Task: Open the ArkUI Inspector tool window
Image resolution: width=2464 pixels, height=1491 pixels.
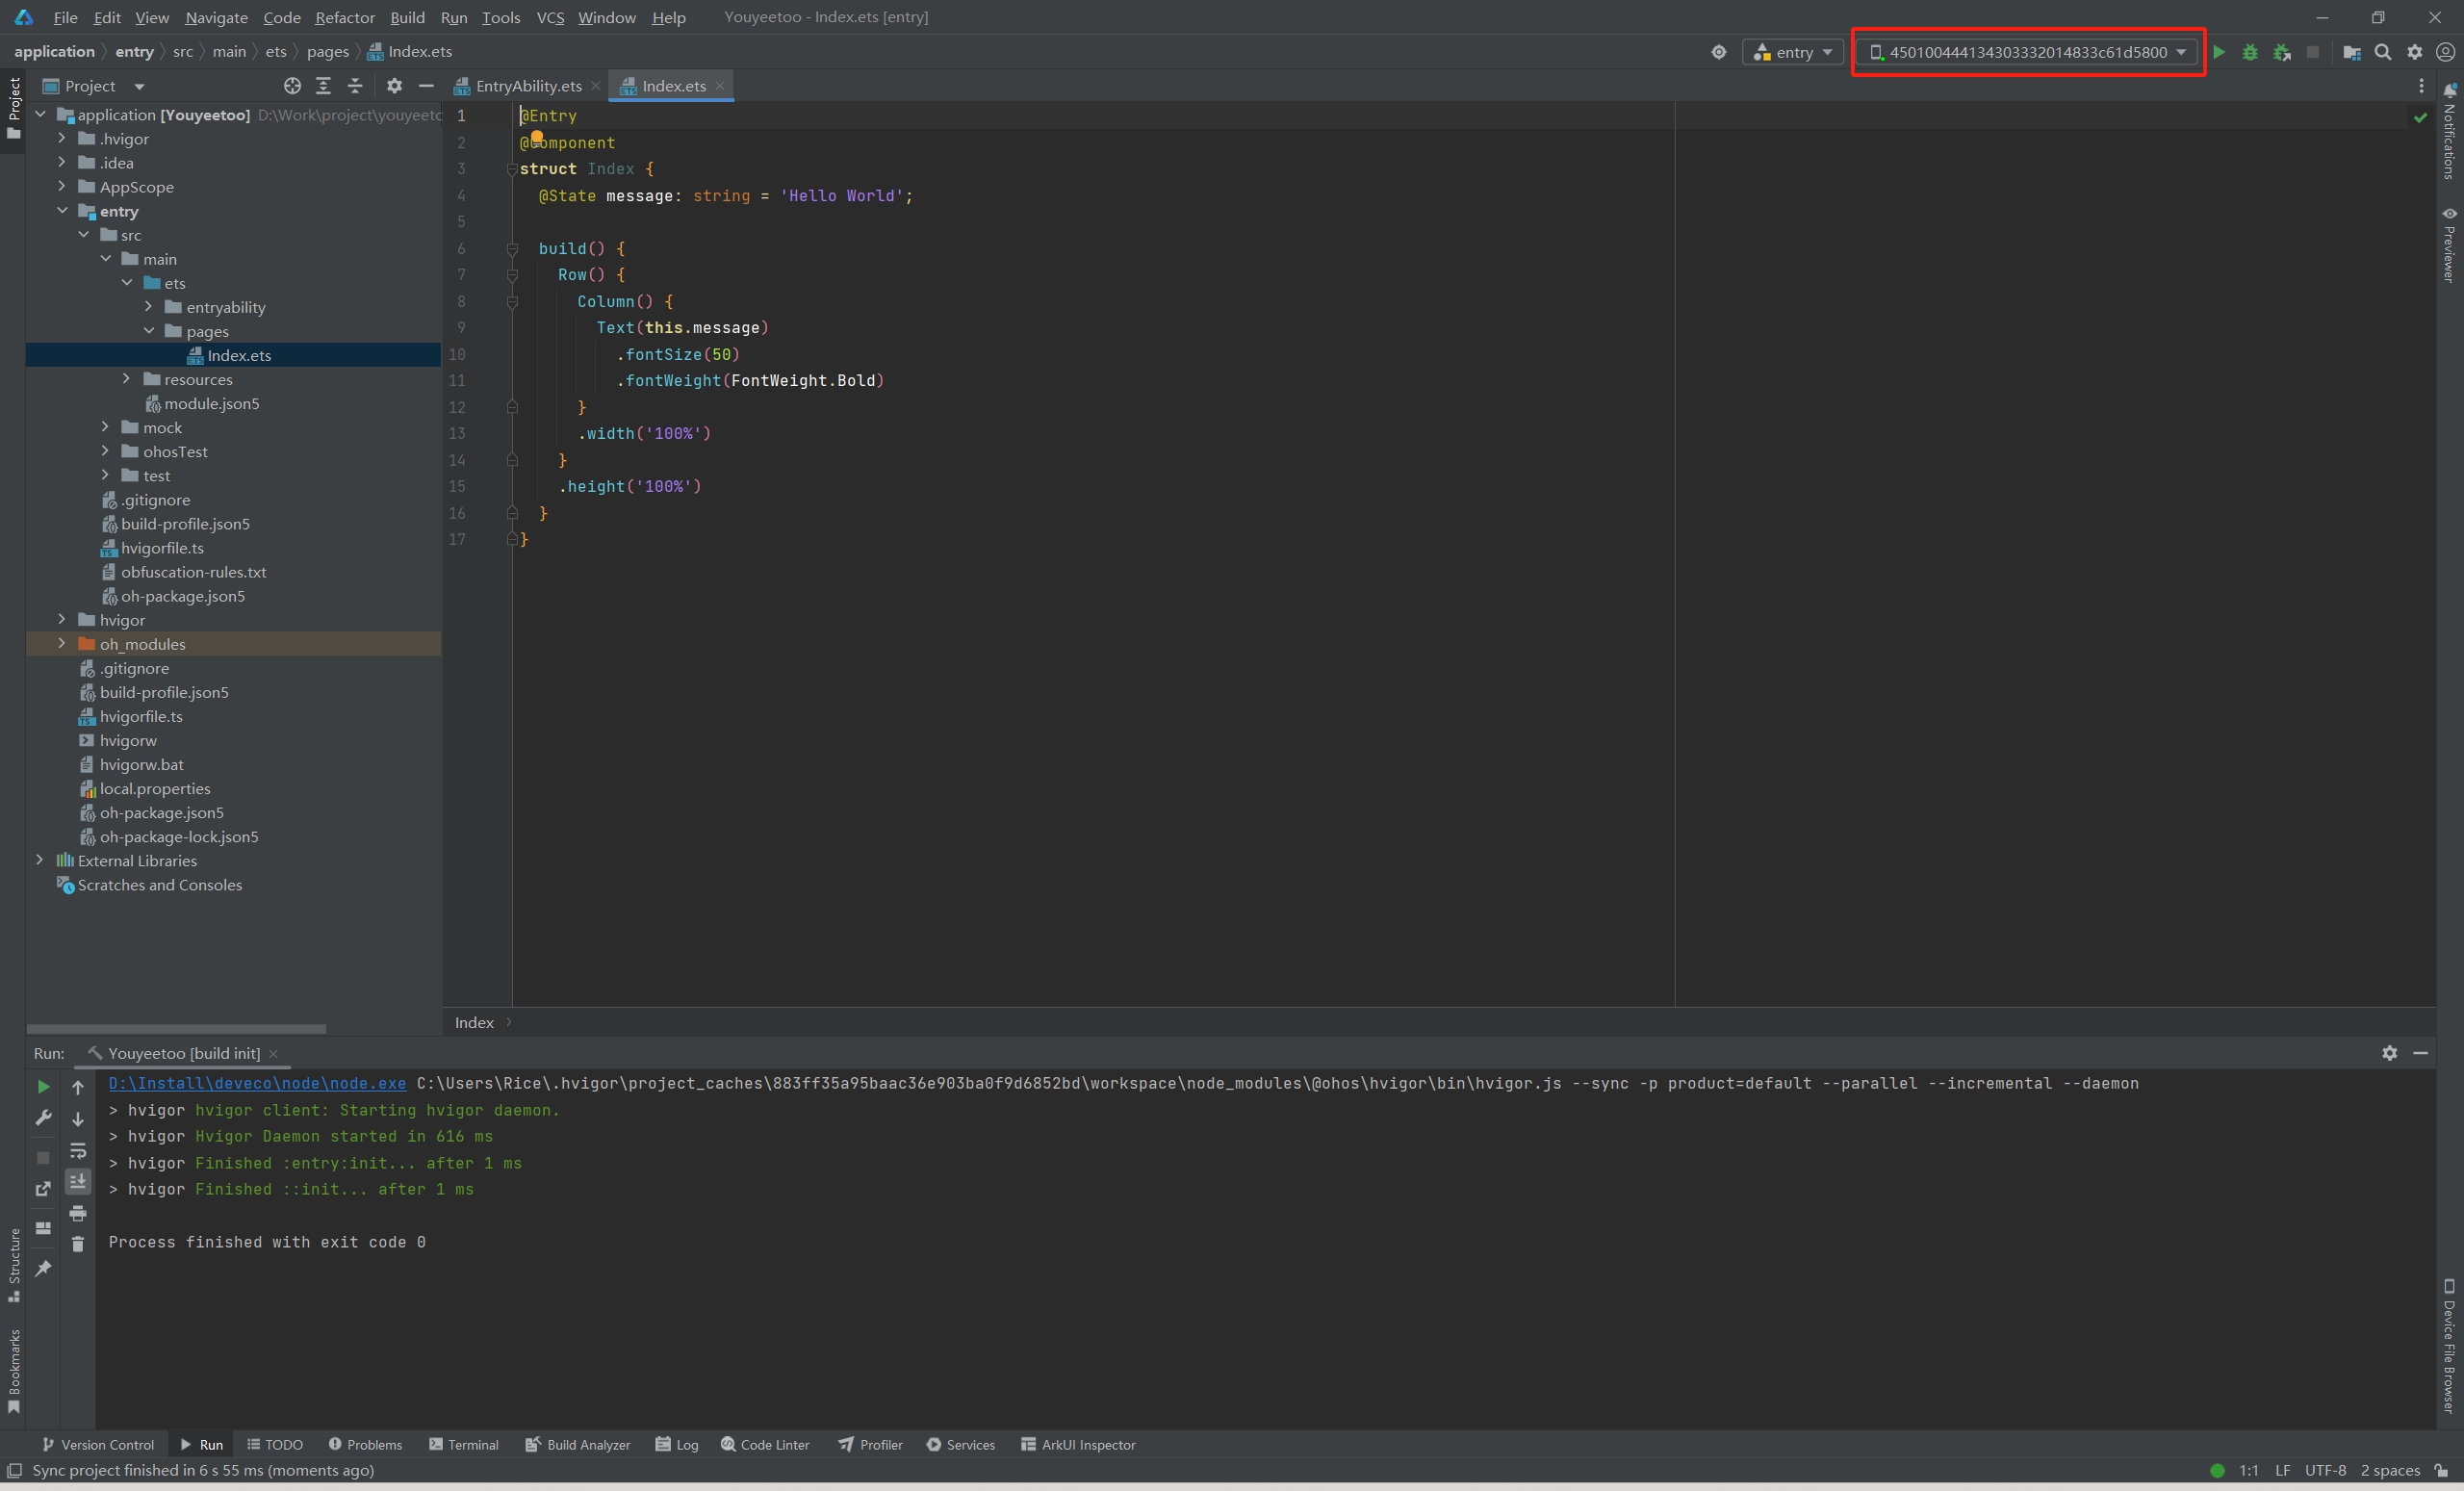Action: [1078, 1445]
